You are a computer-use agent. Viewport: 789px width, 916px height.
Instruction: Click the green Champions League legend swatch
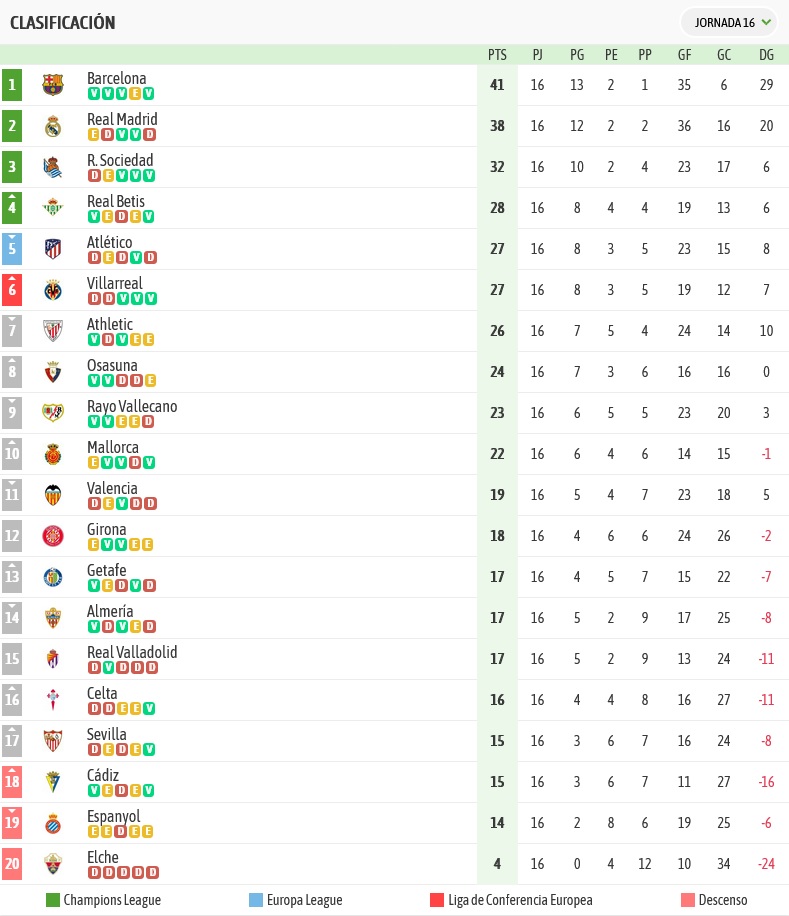[x=53, y=900]
